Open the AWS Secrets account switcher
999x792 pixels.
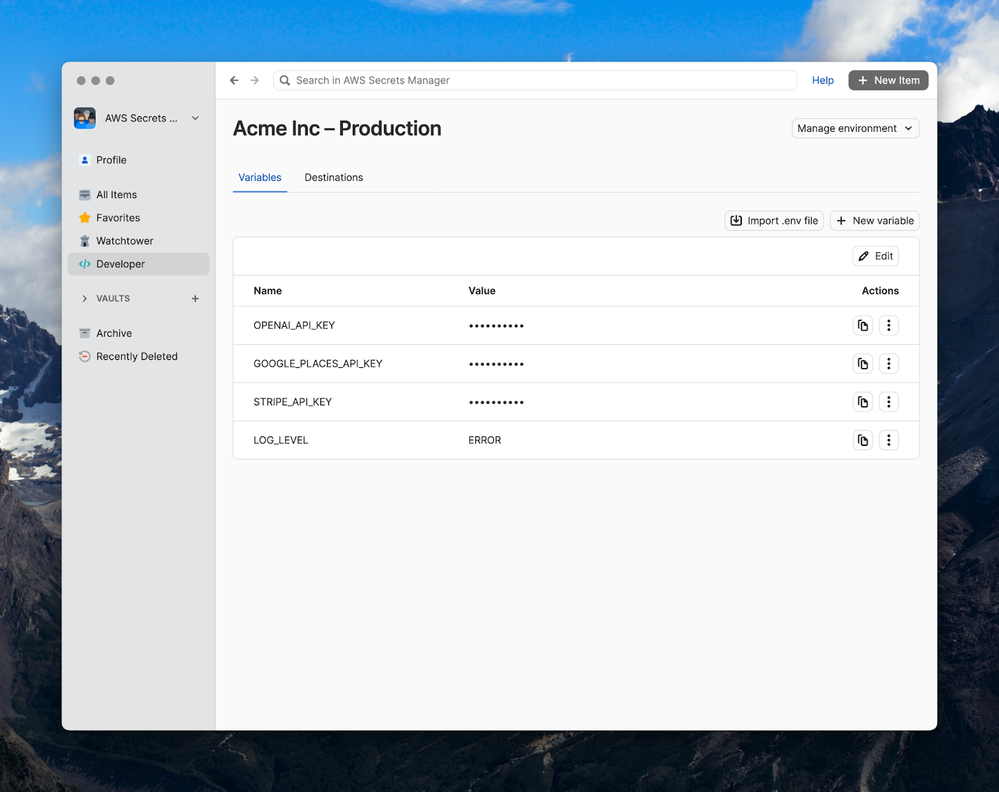(138, 118)
